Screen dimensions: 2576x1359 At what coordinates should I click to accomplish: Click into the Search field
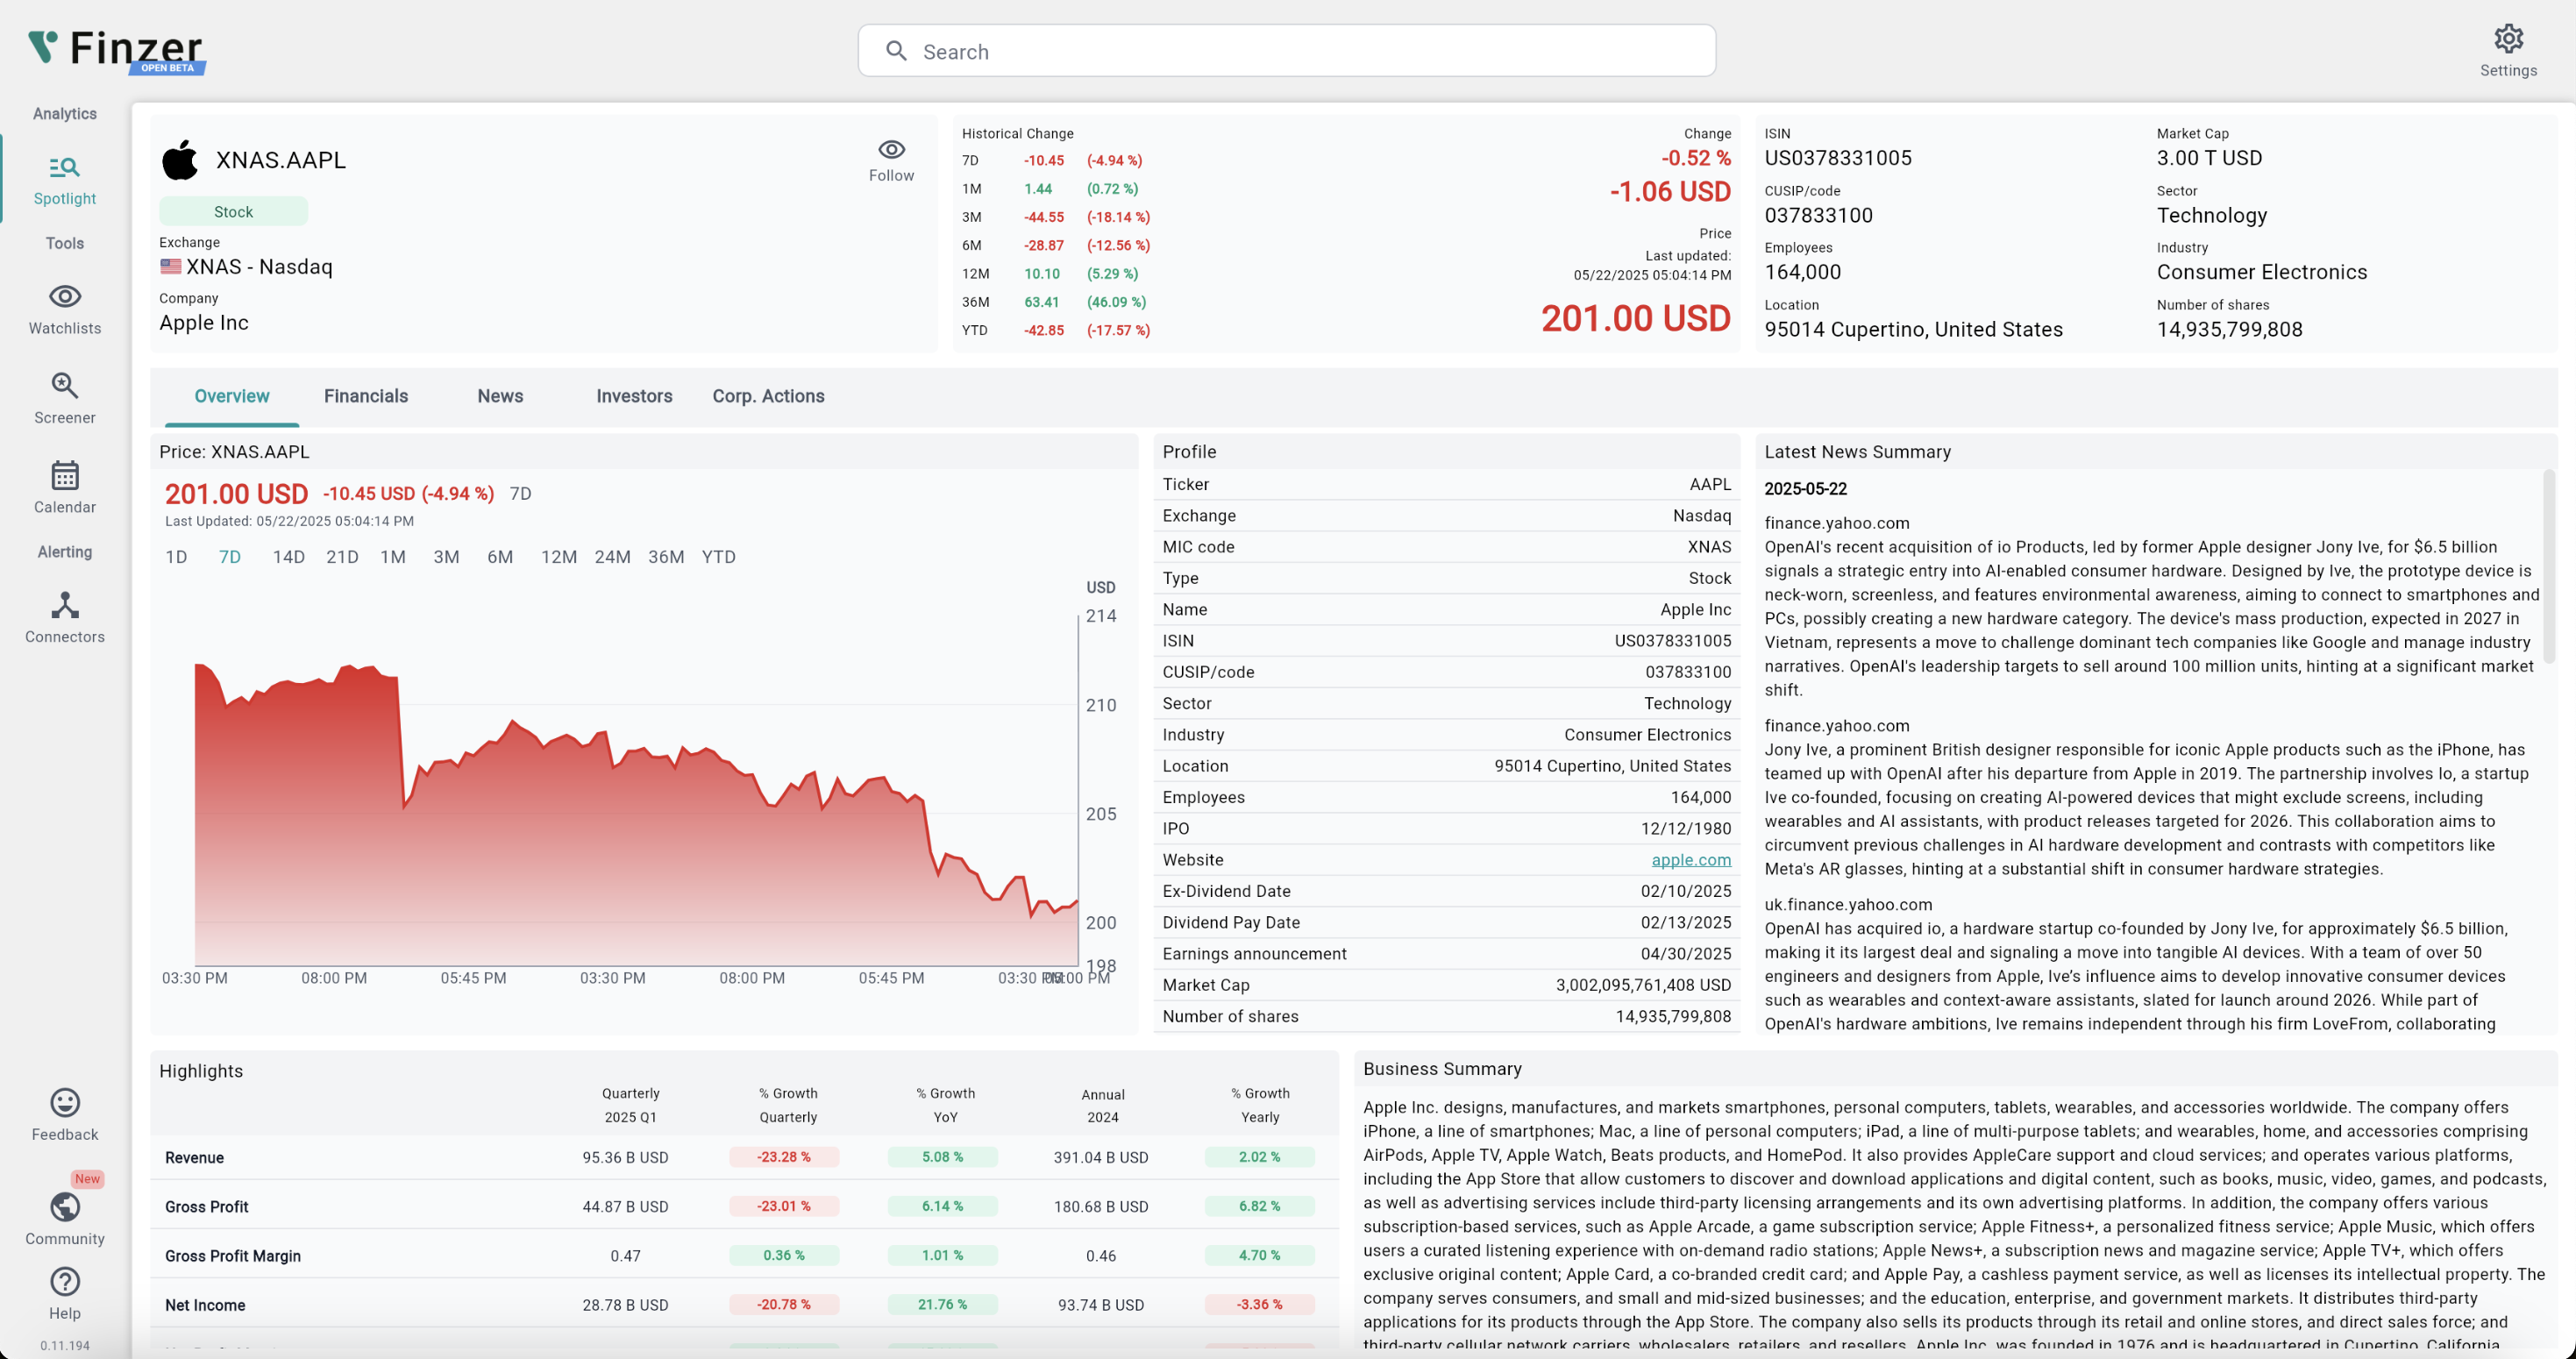[1286, 51]
